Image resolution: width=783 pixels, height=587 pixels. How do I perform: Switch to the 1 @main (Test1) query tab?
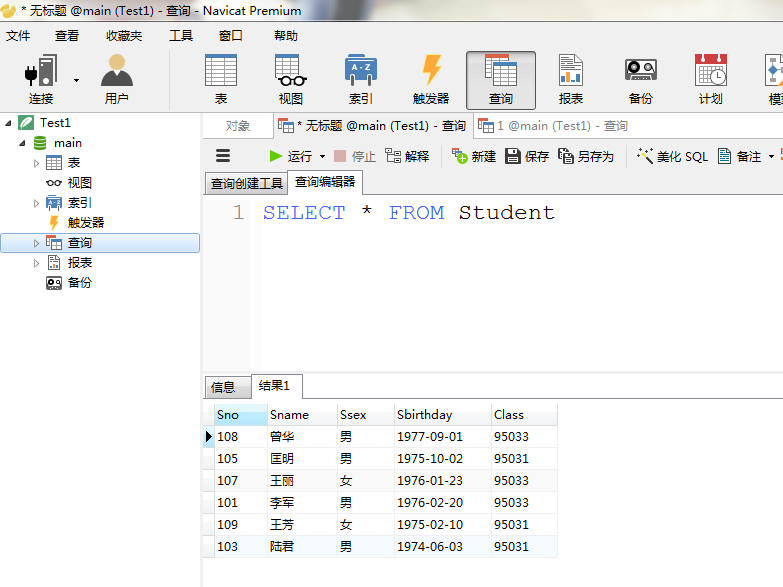pyautogui.click(x=553, y=126)
